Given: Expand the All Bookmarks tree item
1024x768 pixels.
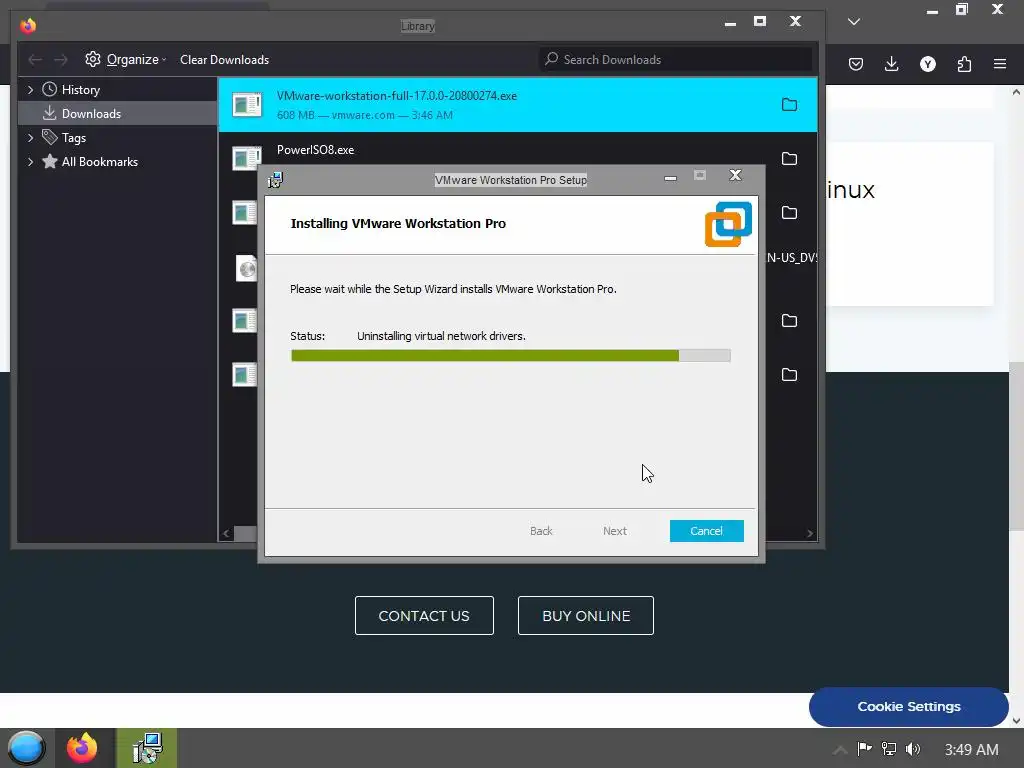Looking at the screenshot, I should 30,162.
